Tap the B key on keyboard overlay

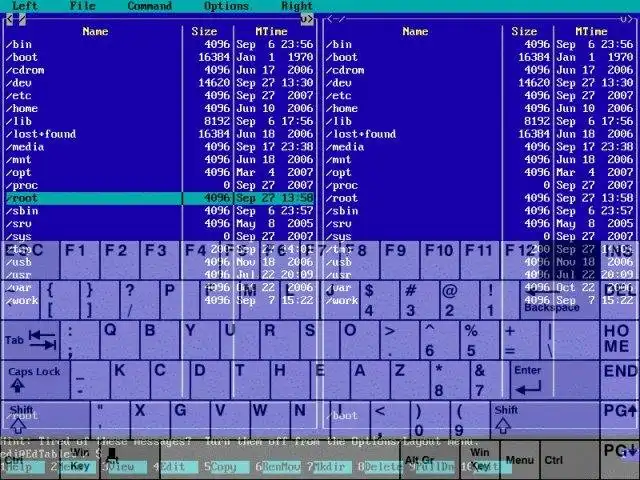click(x=160, y=340)
